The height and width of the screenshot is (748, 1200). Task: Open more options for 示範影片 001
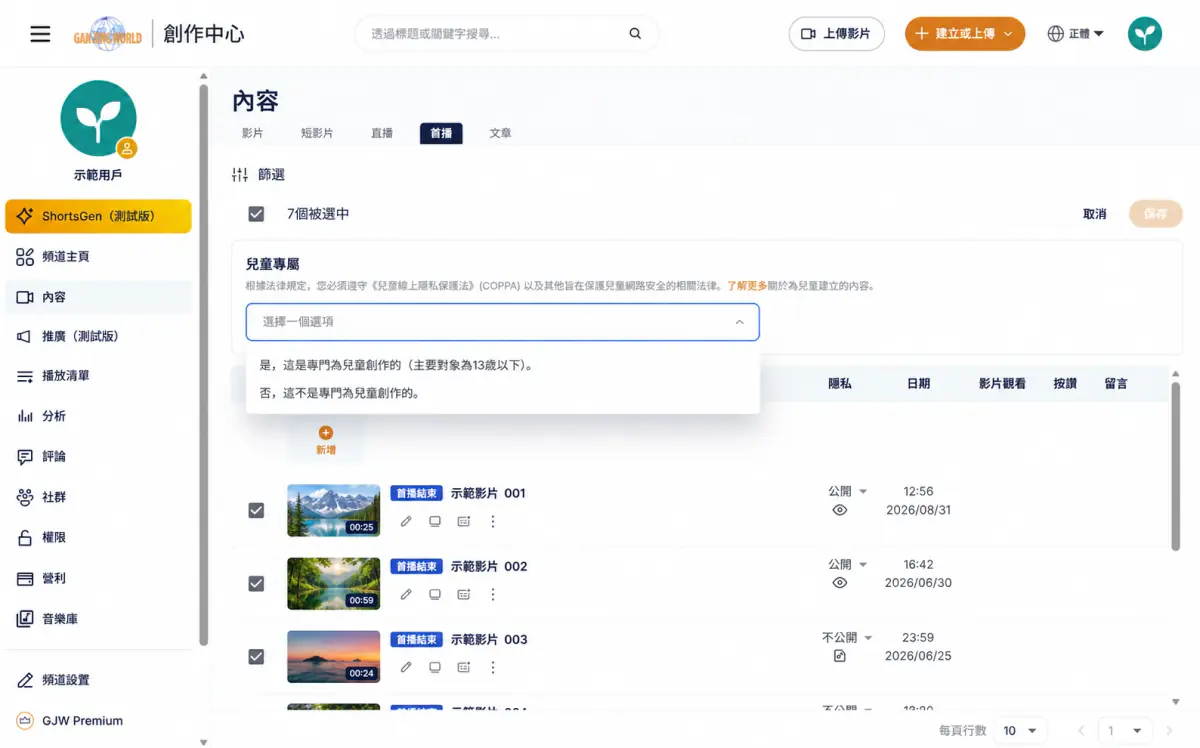pyautogui.click(x=493, y=521)
